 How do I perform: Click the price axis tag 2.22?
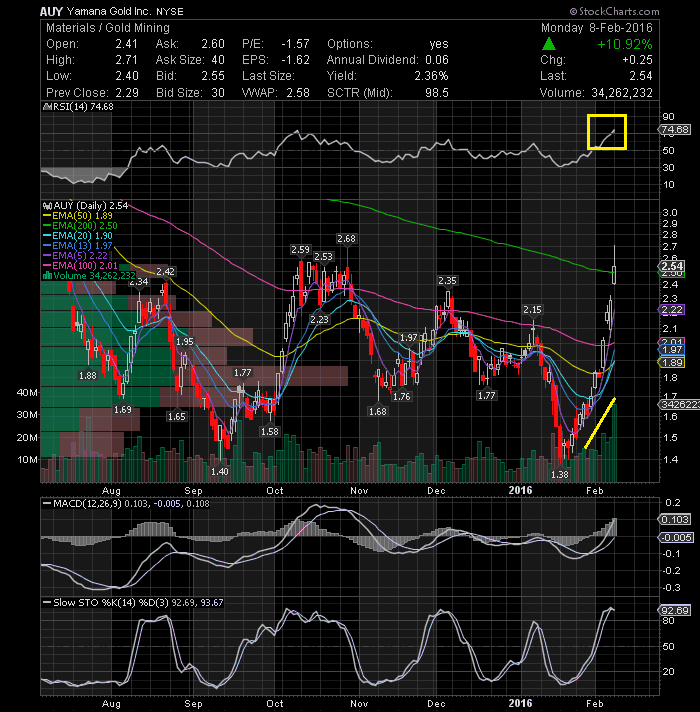tap(672, 310)
